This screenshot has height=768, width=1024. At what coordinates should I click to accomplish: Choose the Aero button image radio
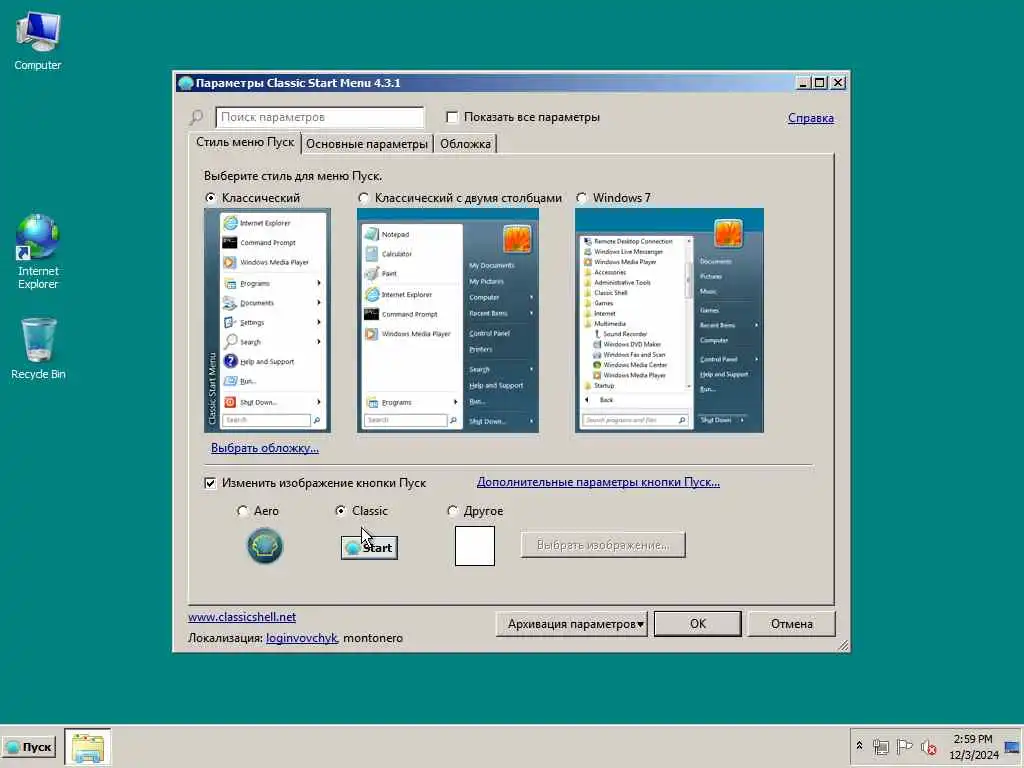pyautogui.click(x=242, y=511)
